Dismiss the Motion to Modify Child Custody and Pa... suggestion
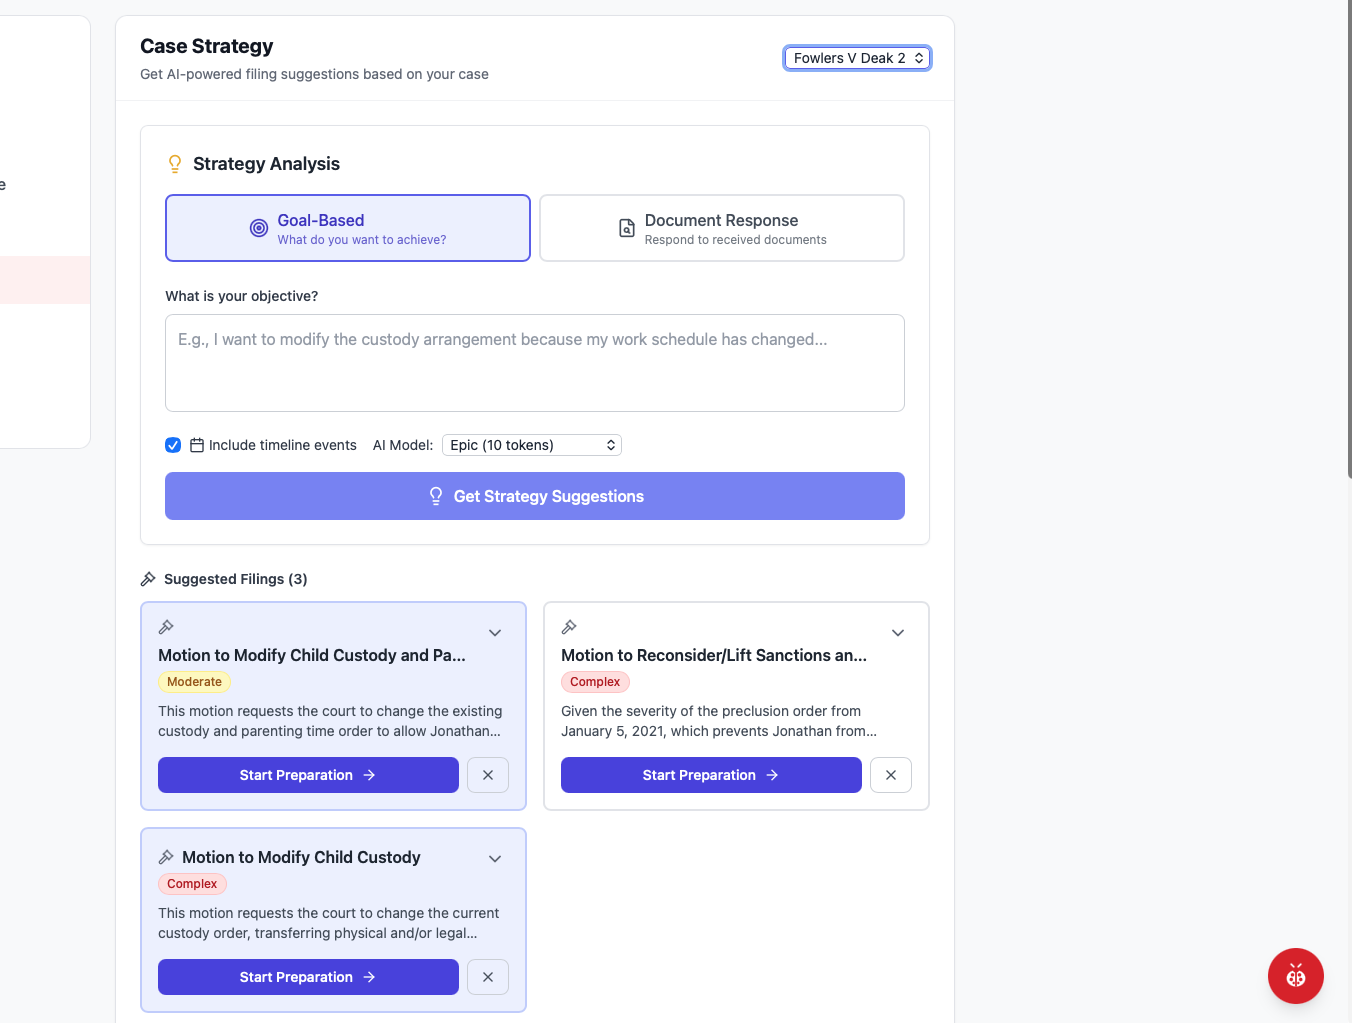 tap(488, 775)
